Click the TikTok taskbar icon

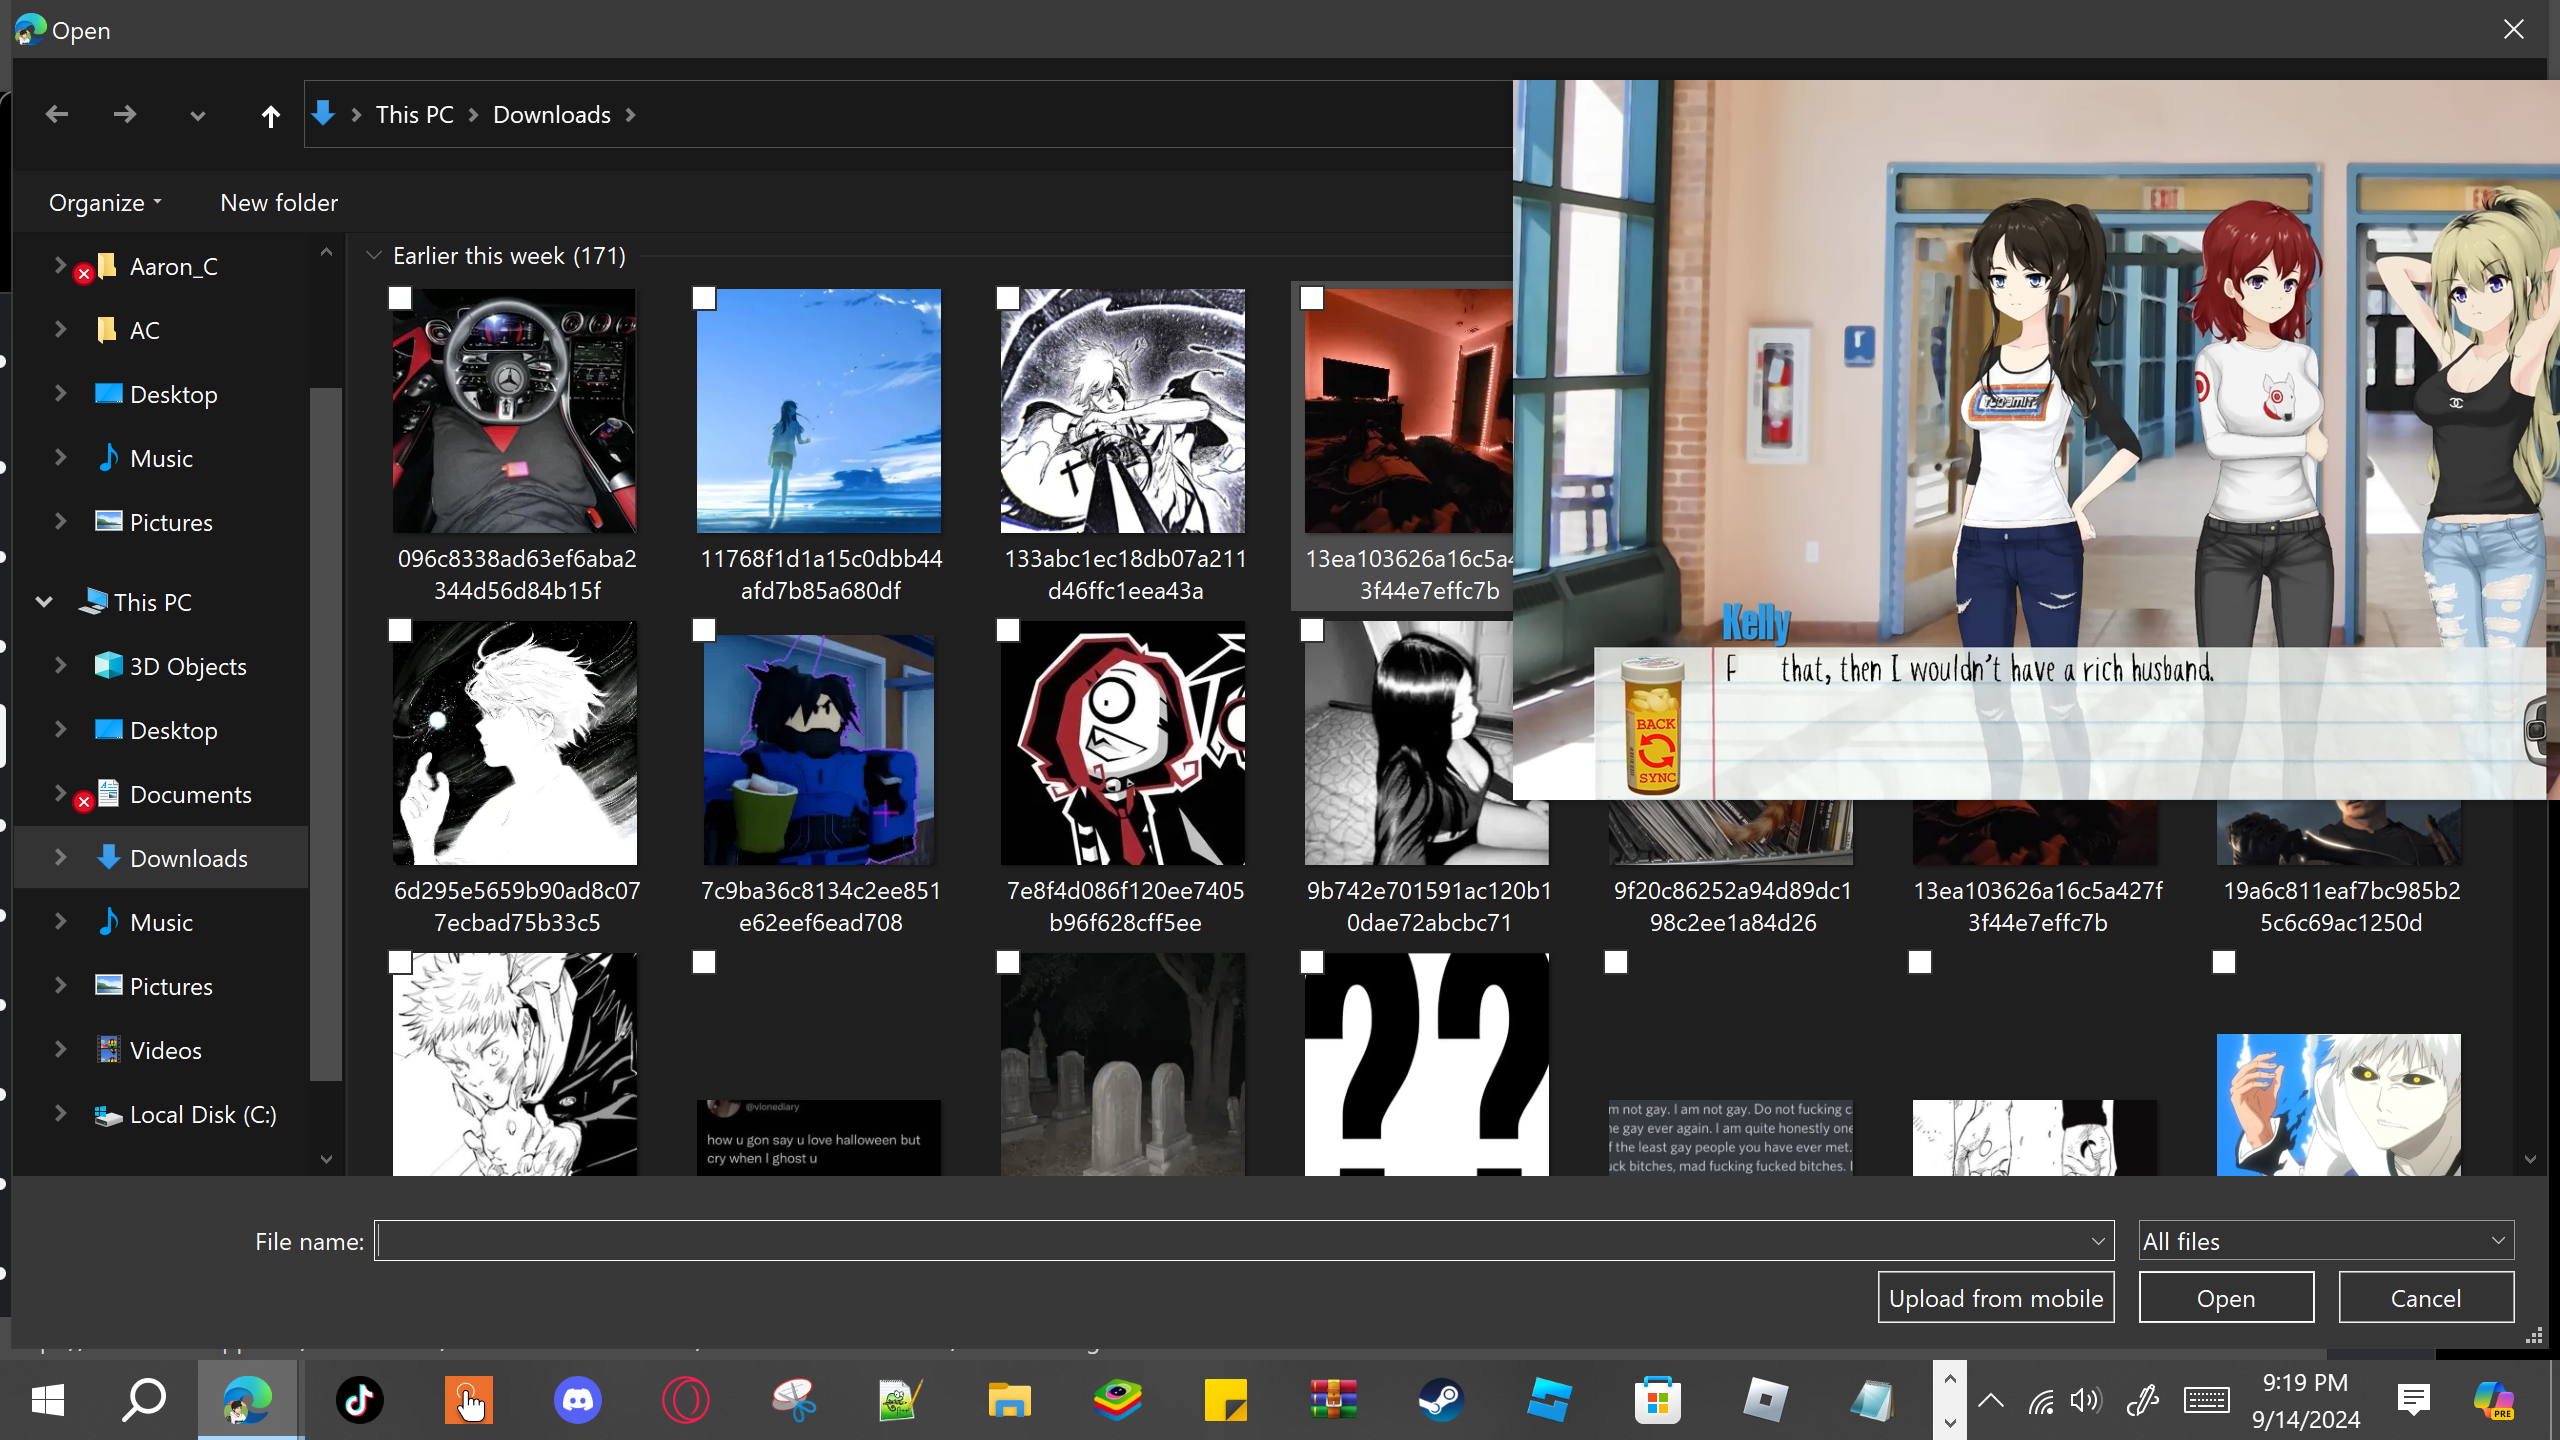tap(360, 1400)
